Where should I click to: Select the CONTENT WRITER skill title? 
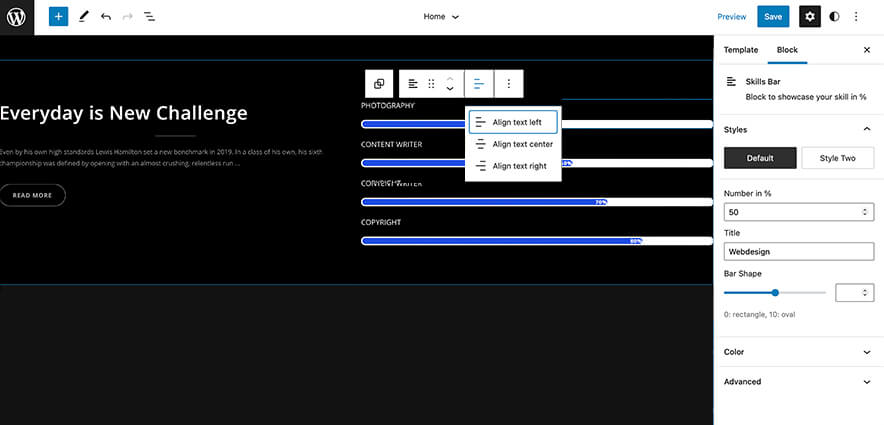(x=391, y=144)
